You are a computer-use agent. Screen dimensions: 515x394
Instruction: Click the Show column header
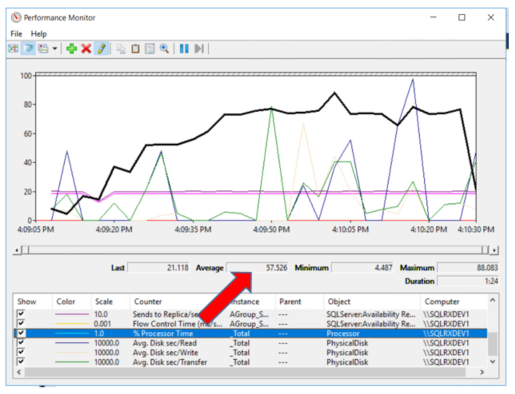(33, 302)
